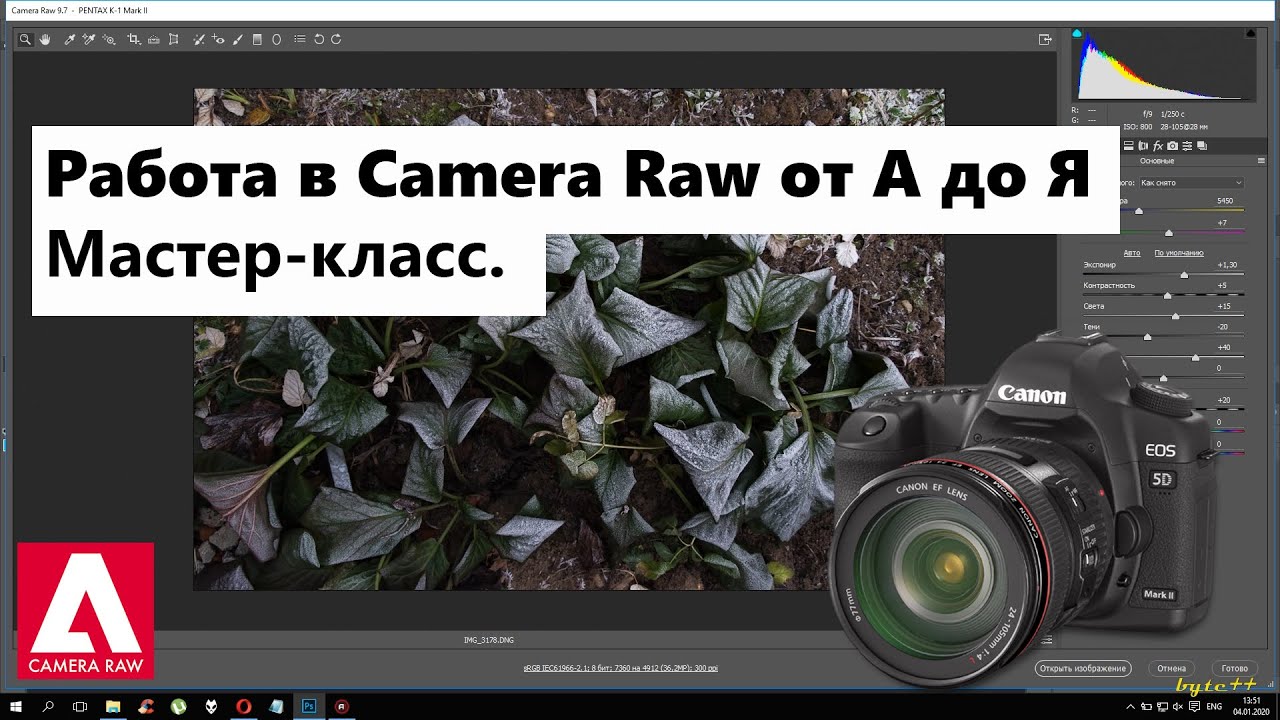Open the Lens Corrections tab
This screenshot has height=720, width=1280.
[x=1143, y=146]
